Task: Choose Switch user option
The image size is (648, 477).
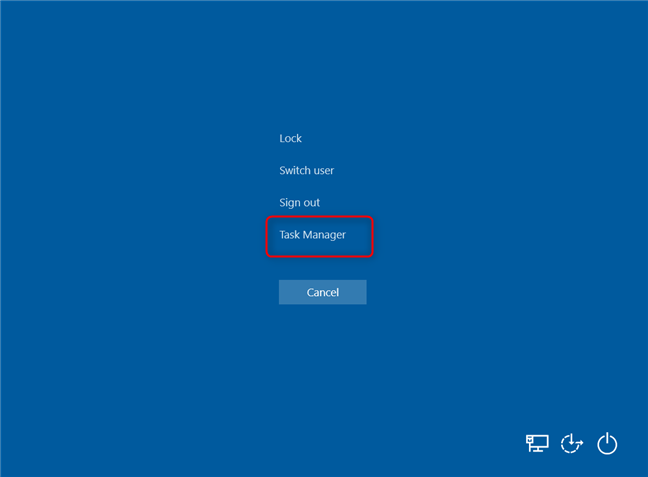Action: click(307, 171)
